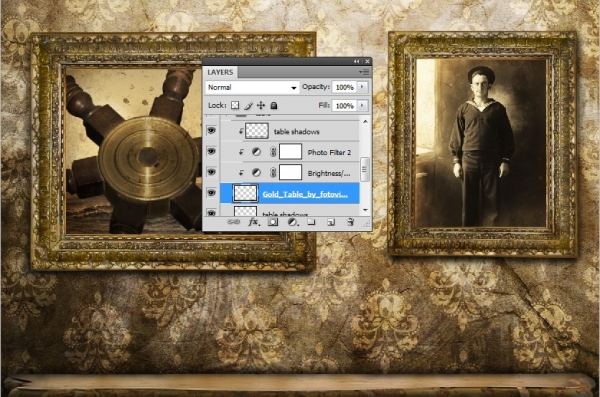This screenshot has height=397, width=600.
Task: Click clipping arrow on Photo Filter 2
Action: tap(241, 152)
